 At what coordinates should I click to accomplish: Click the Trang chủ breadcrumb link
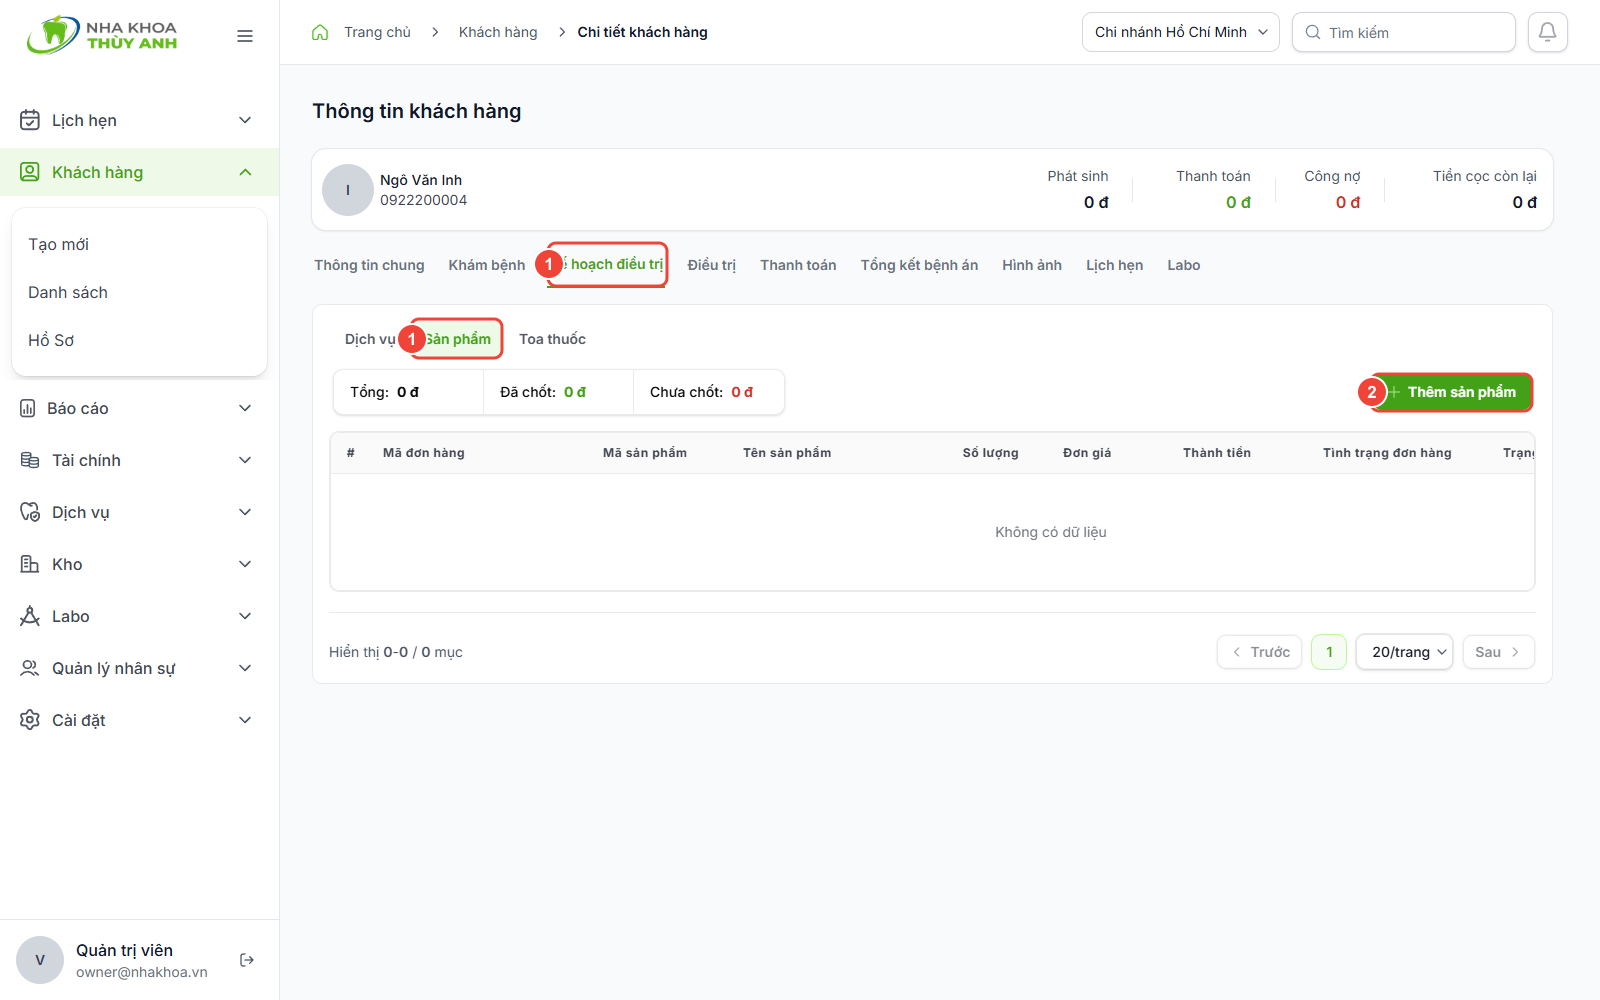[x=377, y=32]
